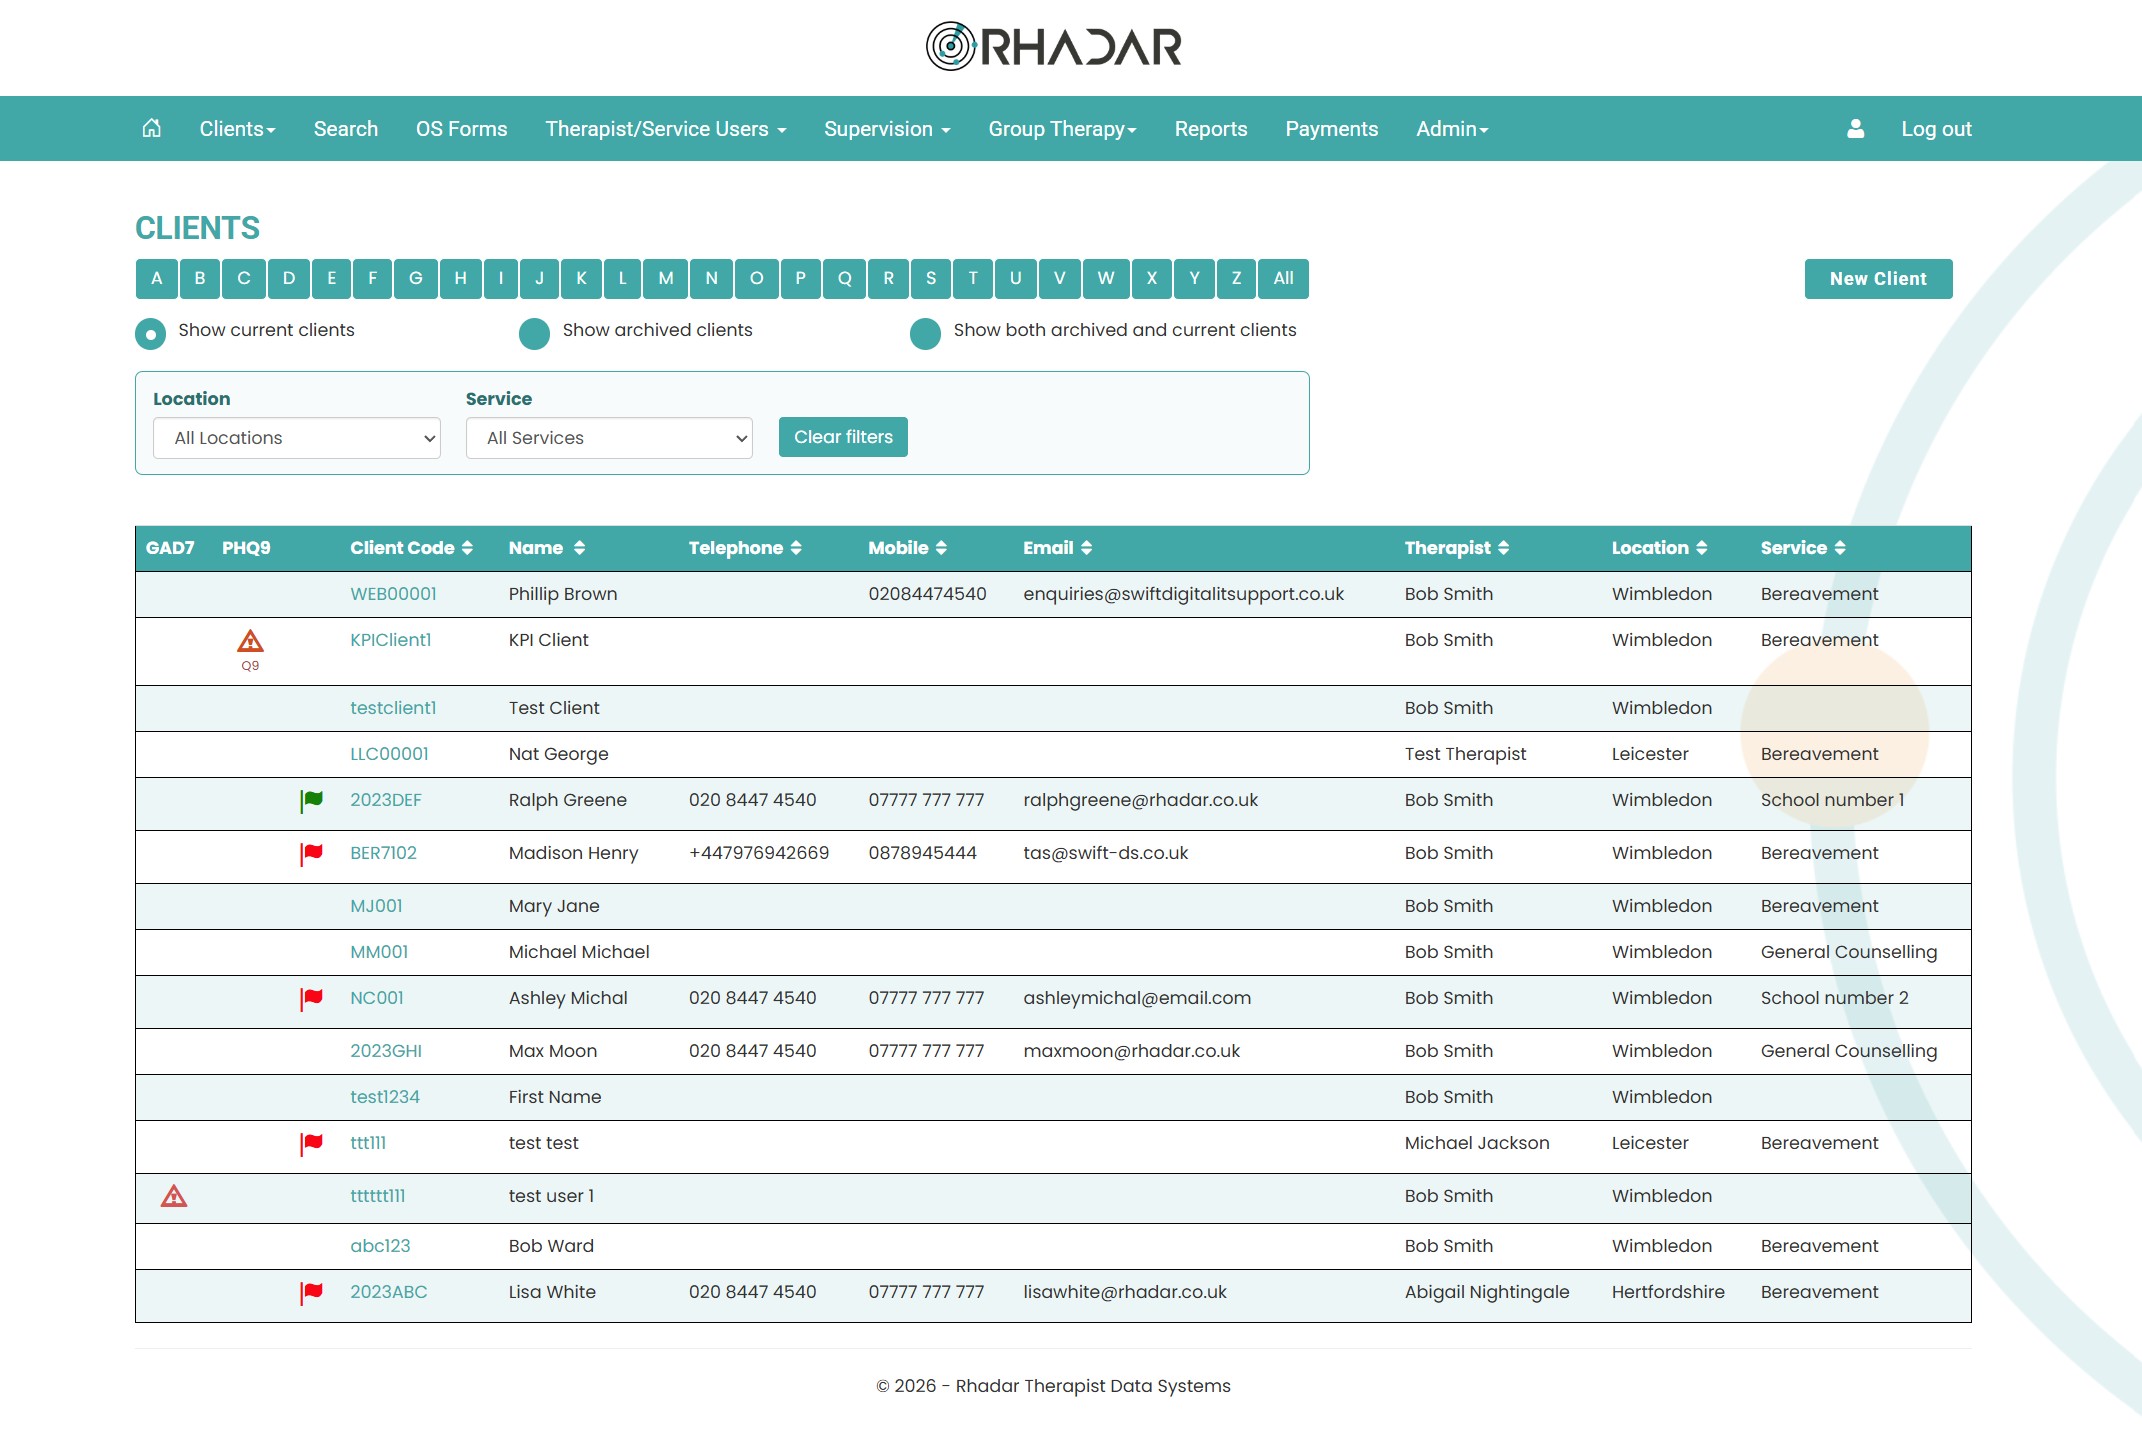This screenshot has width=2142, height=1451.
Task: Open client 2023ABC
Action: tap(388, 1292)
